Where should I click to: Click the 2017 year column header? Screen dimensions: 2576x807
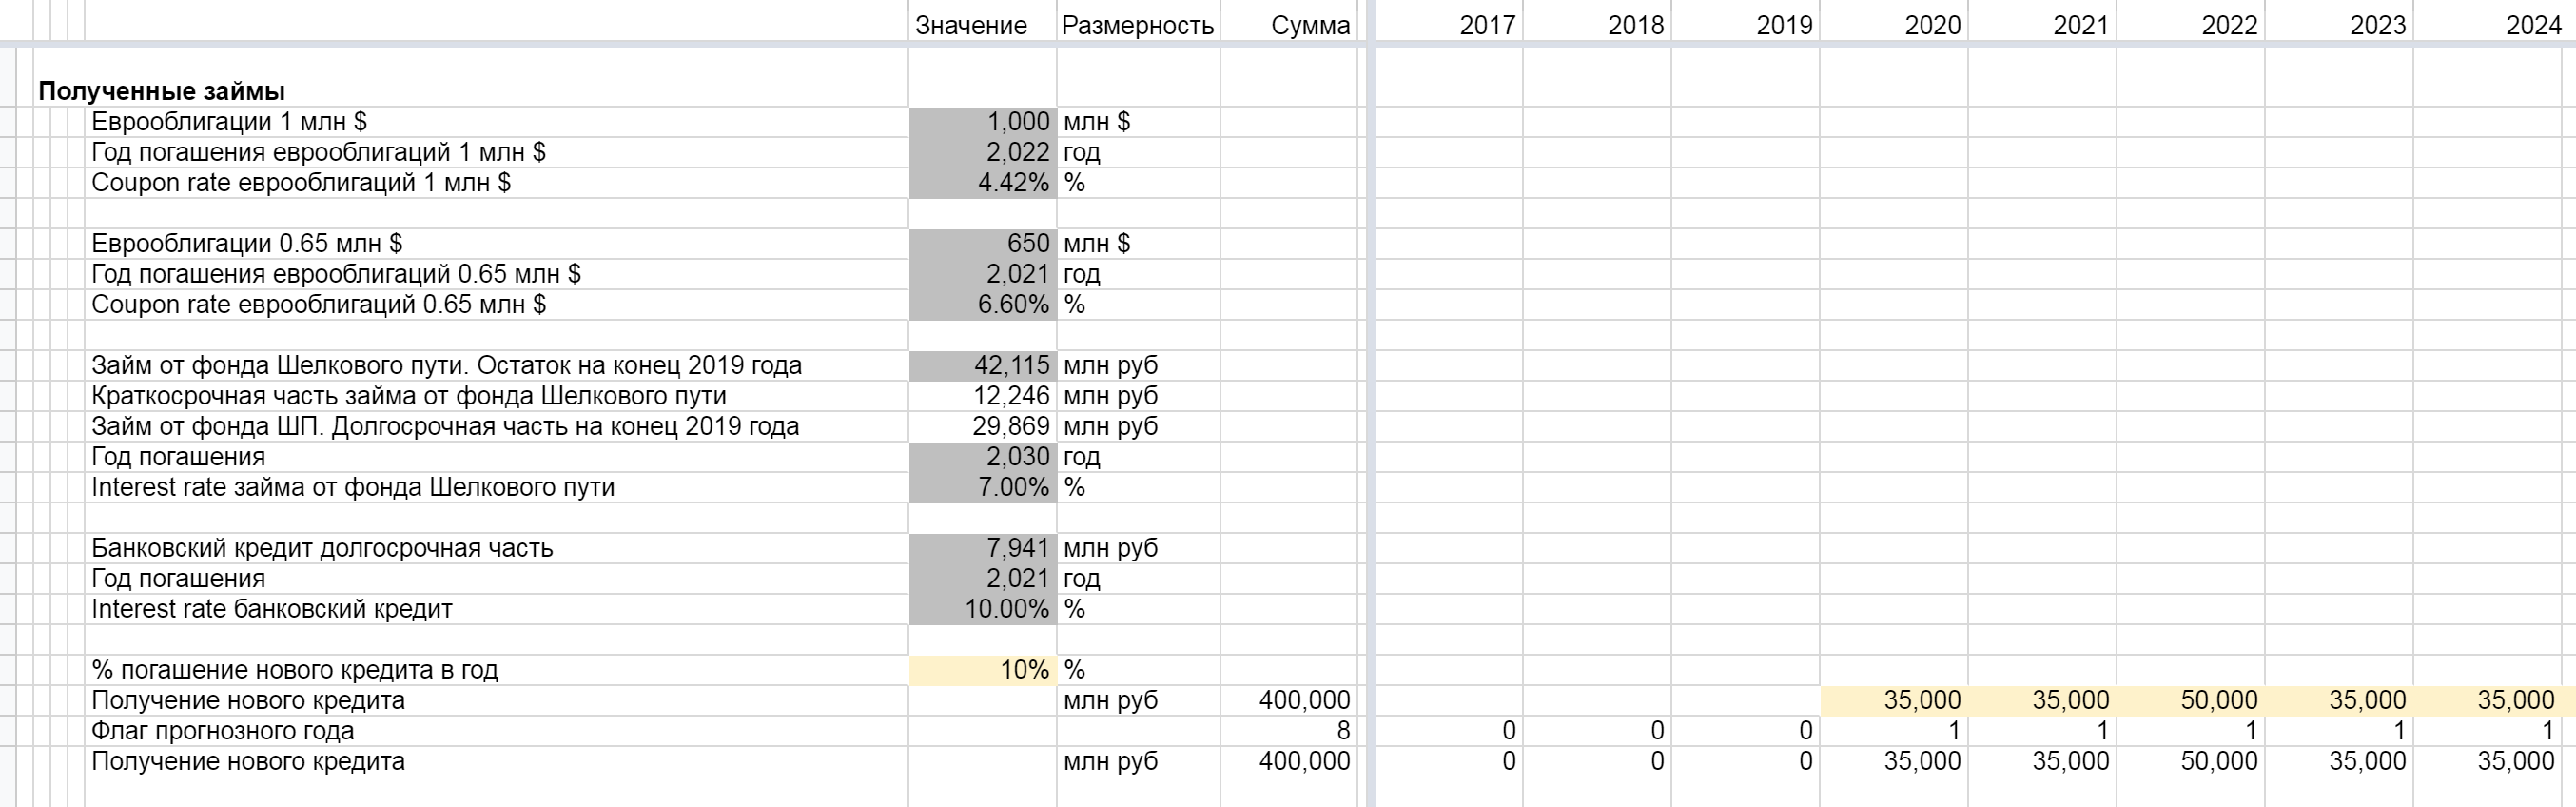pyautogui.click(x=1487, y=25)
